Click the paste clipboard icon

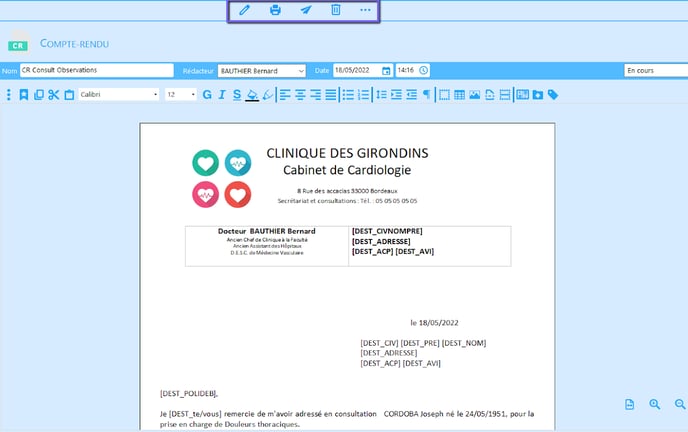click(x=69, y=95)
